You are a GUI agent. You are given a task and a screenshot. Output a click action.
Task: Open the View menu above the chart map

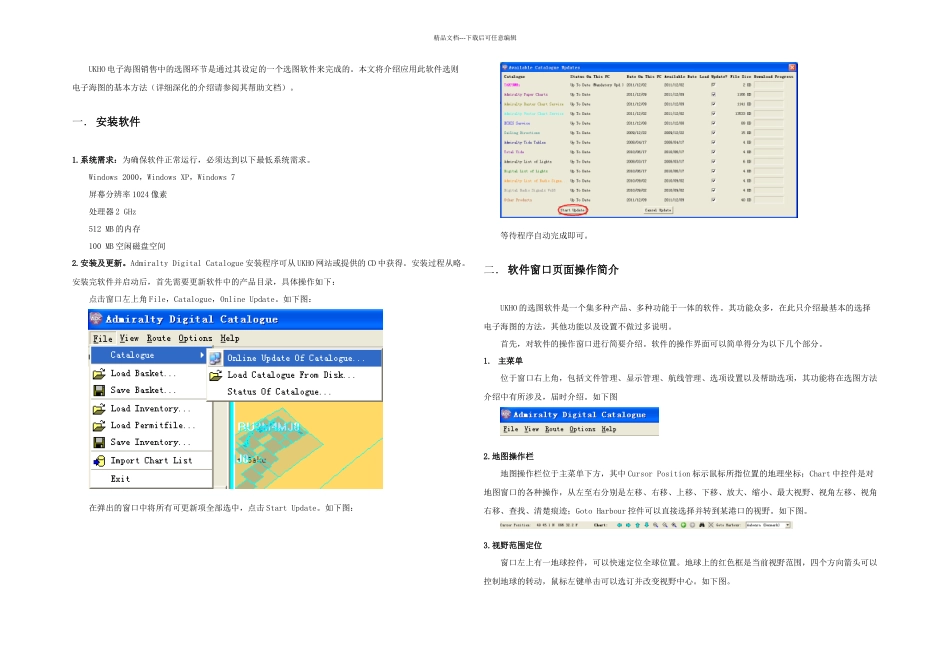(x=129, y=338)
